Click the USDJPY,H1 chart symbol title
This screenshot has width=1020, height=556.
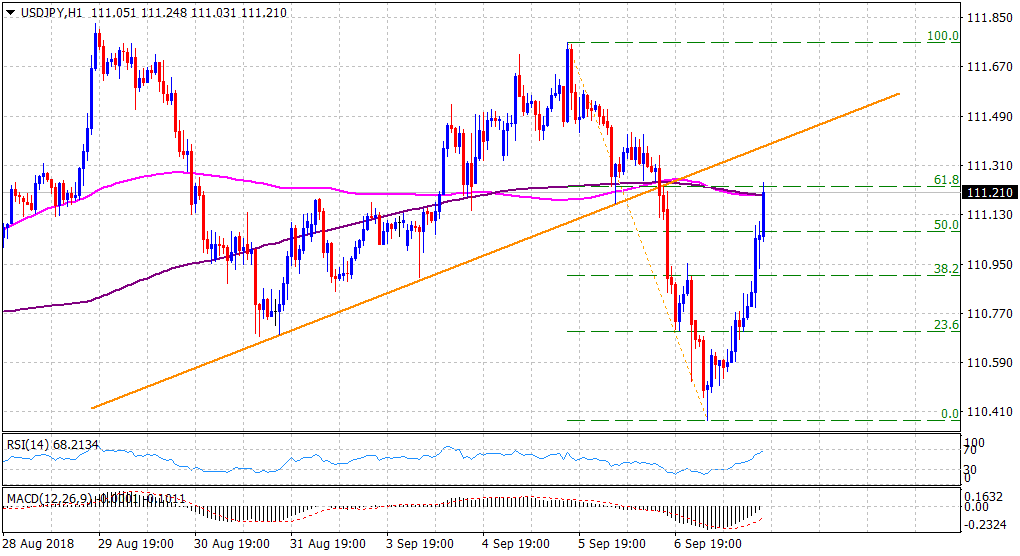coord(50,13)
